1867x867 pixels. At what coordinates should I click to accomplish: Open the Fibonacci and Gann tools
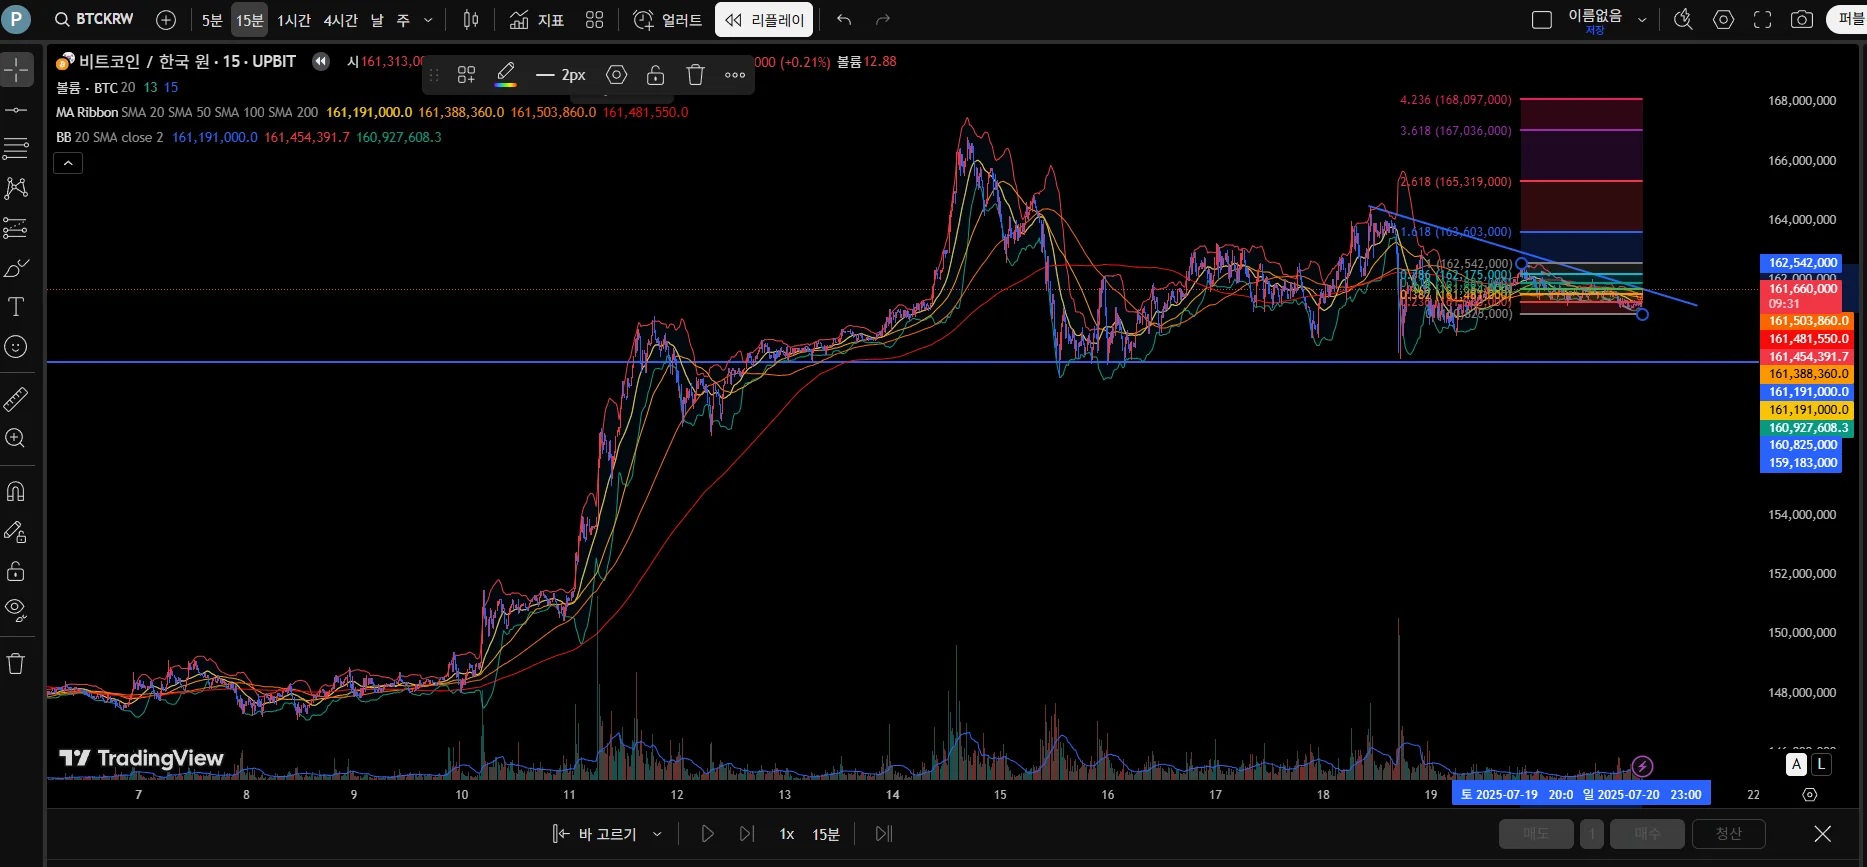(17, 149)
